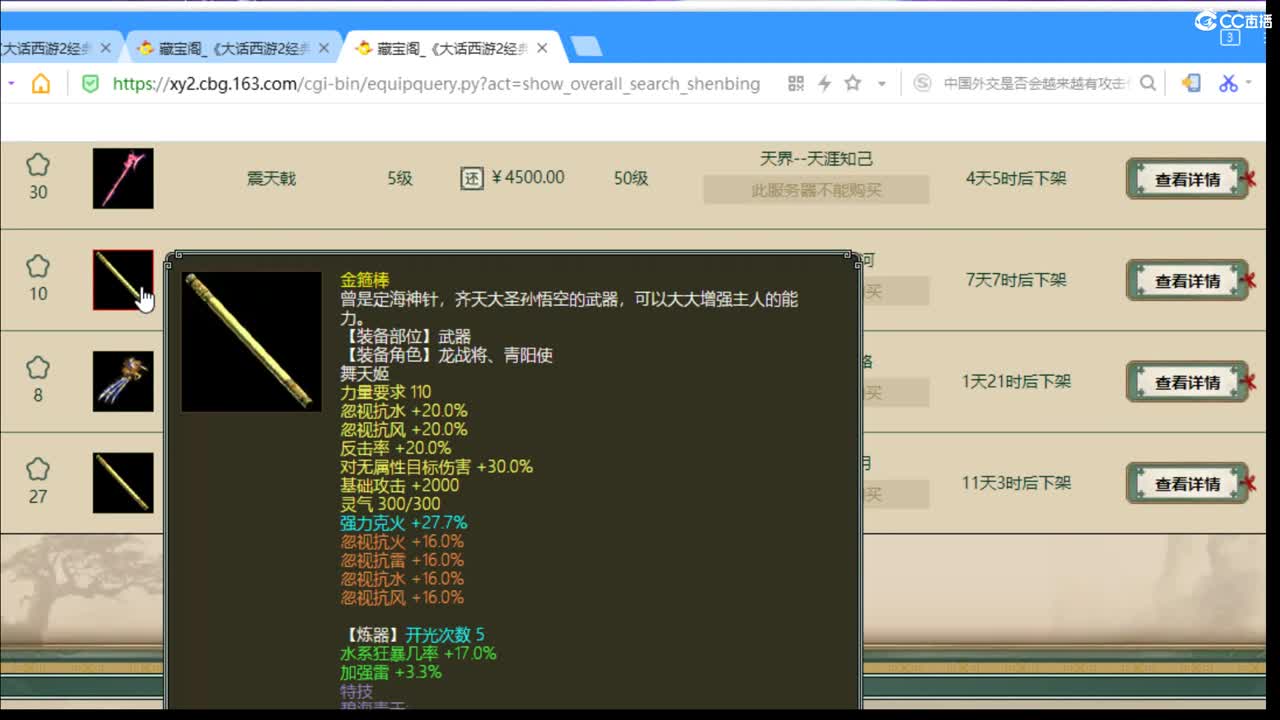The image size is (1280, 720).
Task: Click the lightning speed-mode icon
Action: tap(824, 84)
